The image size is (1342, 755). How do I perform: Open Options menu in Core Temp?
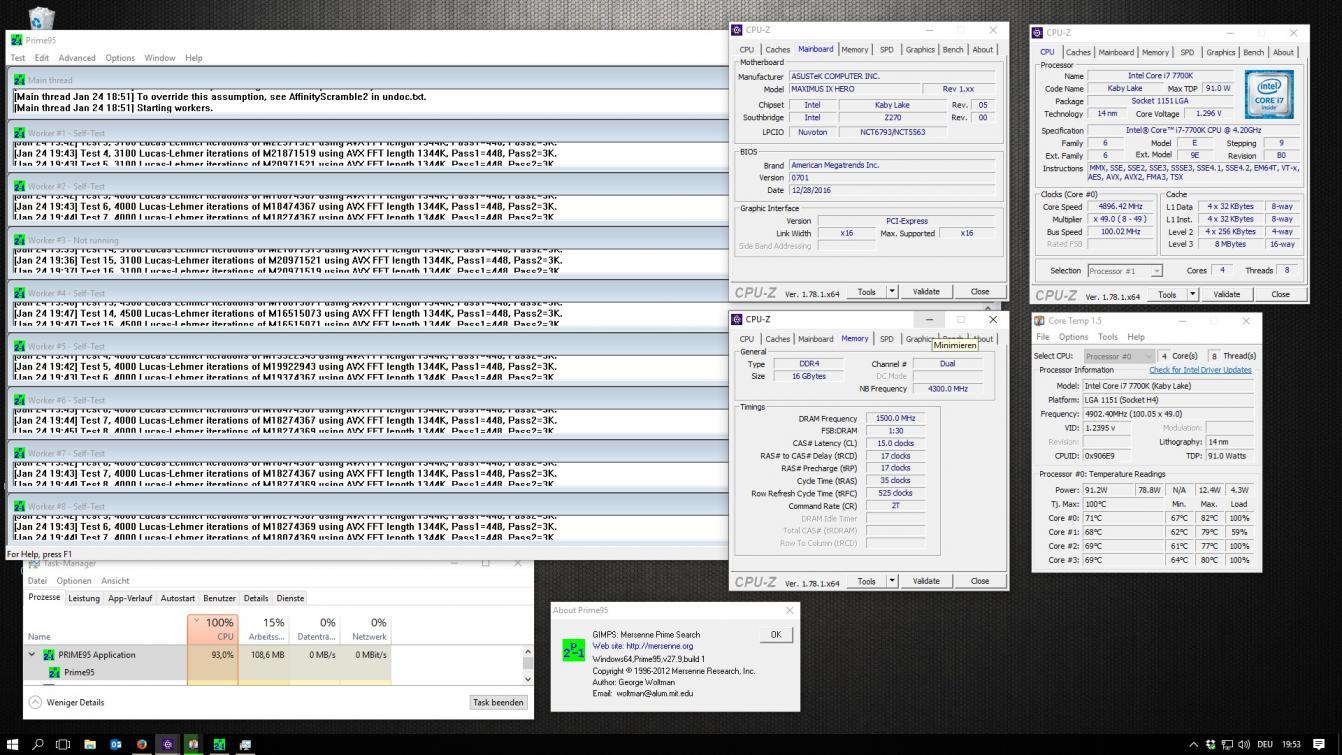(1073, 337)
